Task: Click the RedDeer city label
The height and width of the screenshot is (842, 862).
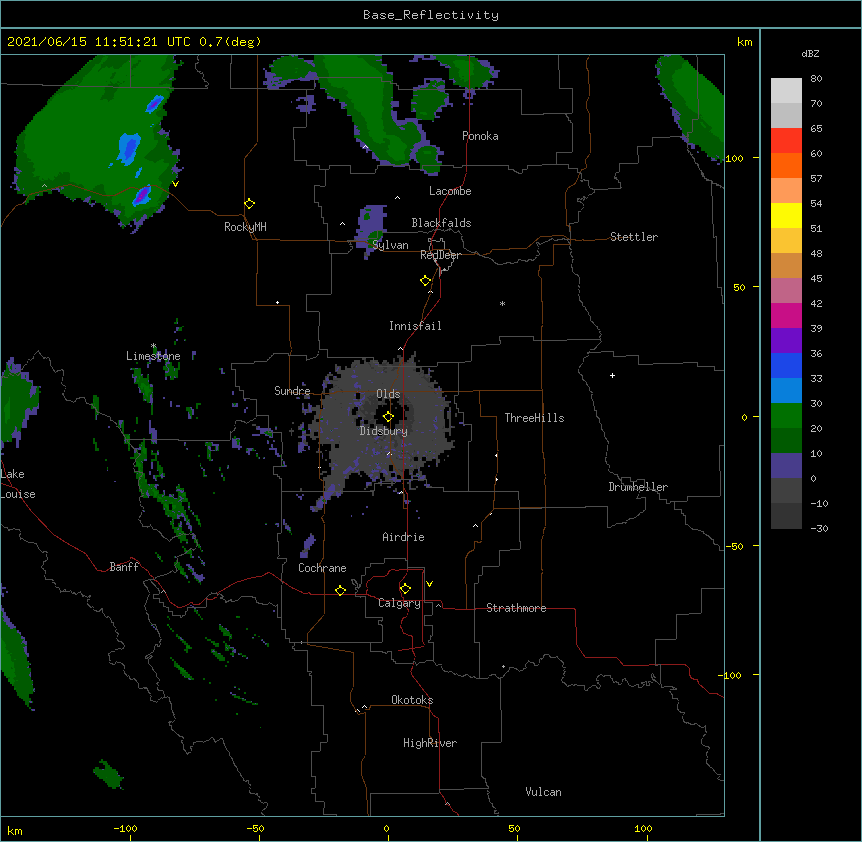Action: pyautogui.click(x=440, y=255)
